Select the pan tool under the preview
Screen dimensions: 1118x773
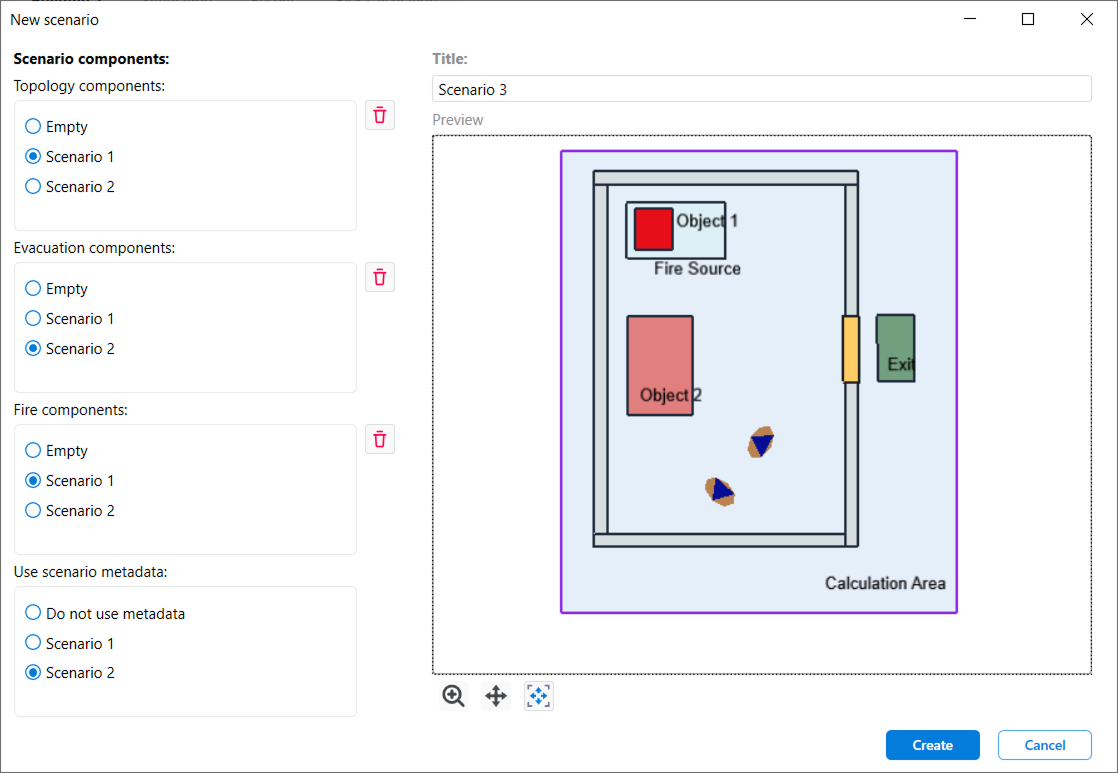coord(495,696)
